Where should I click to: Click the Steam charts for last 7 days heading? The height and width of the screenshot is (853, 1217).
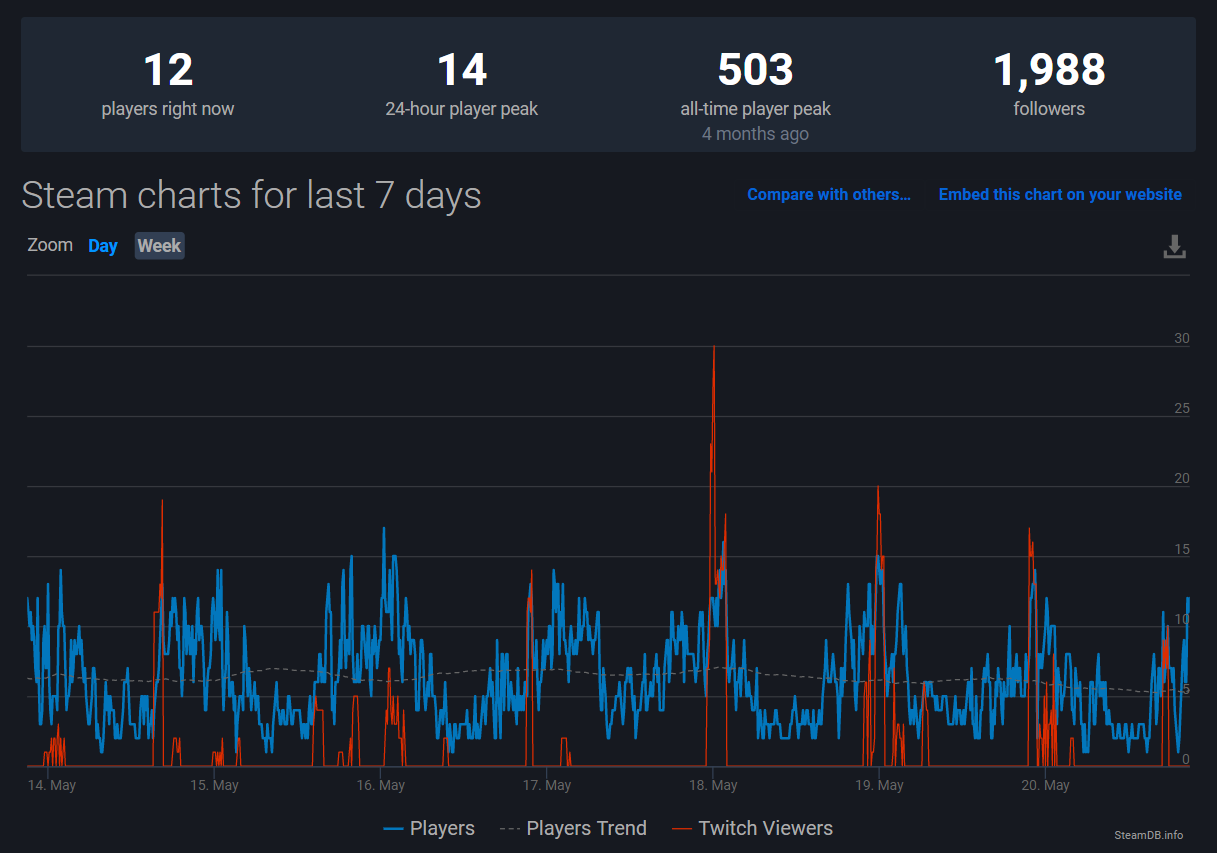tap(251, 195)
